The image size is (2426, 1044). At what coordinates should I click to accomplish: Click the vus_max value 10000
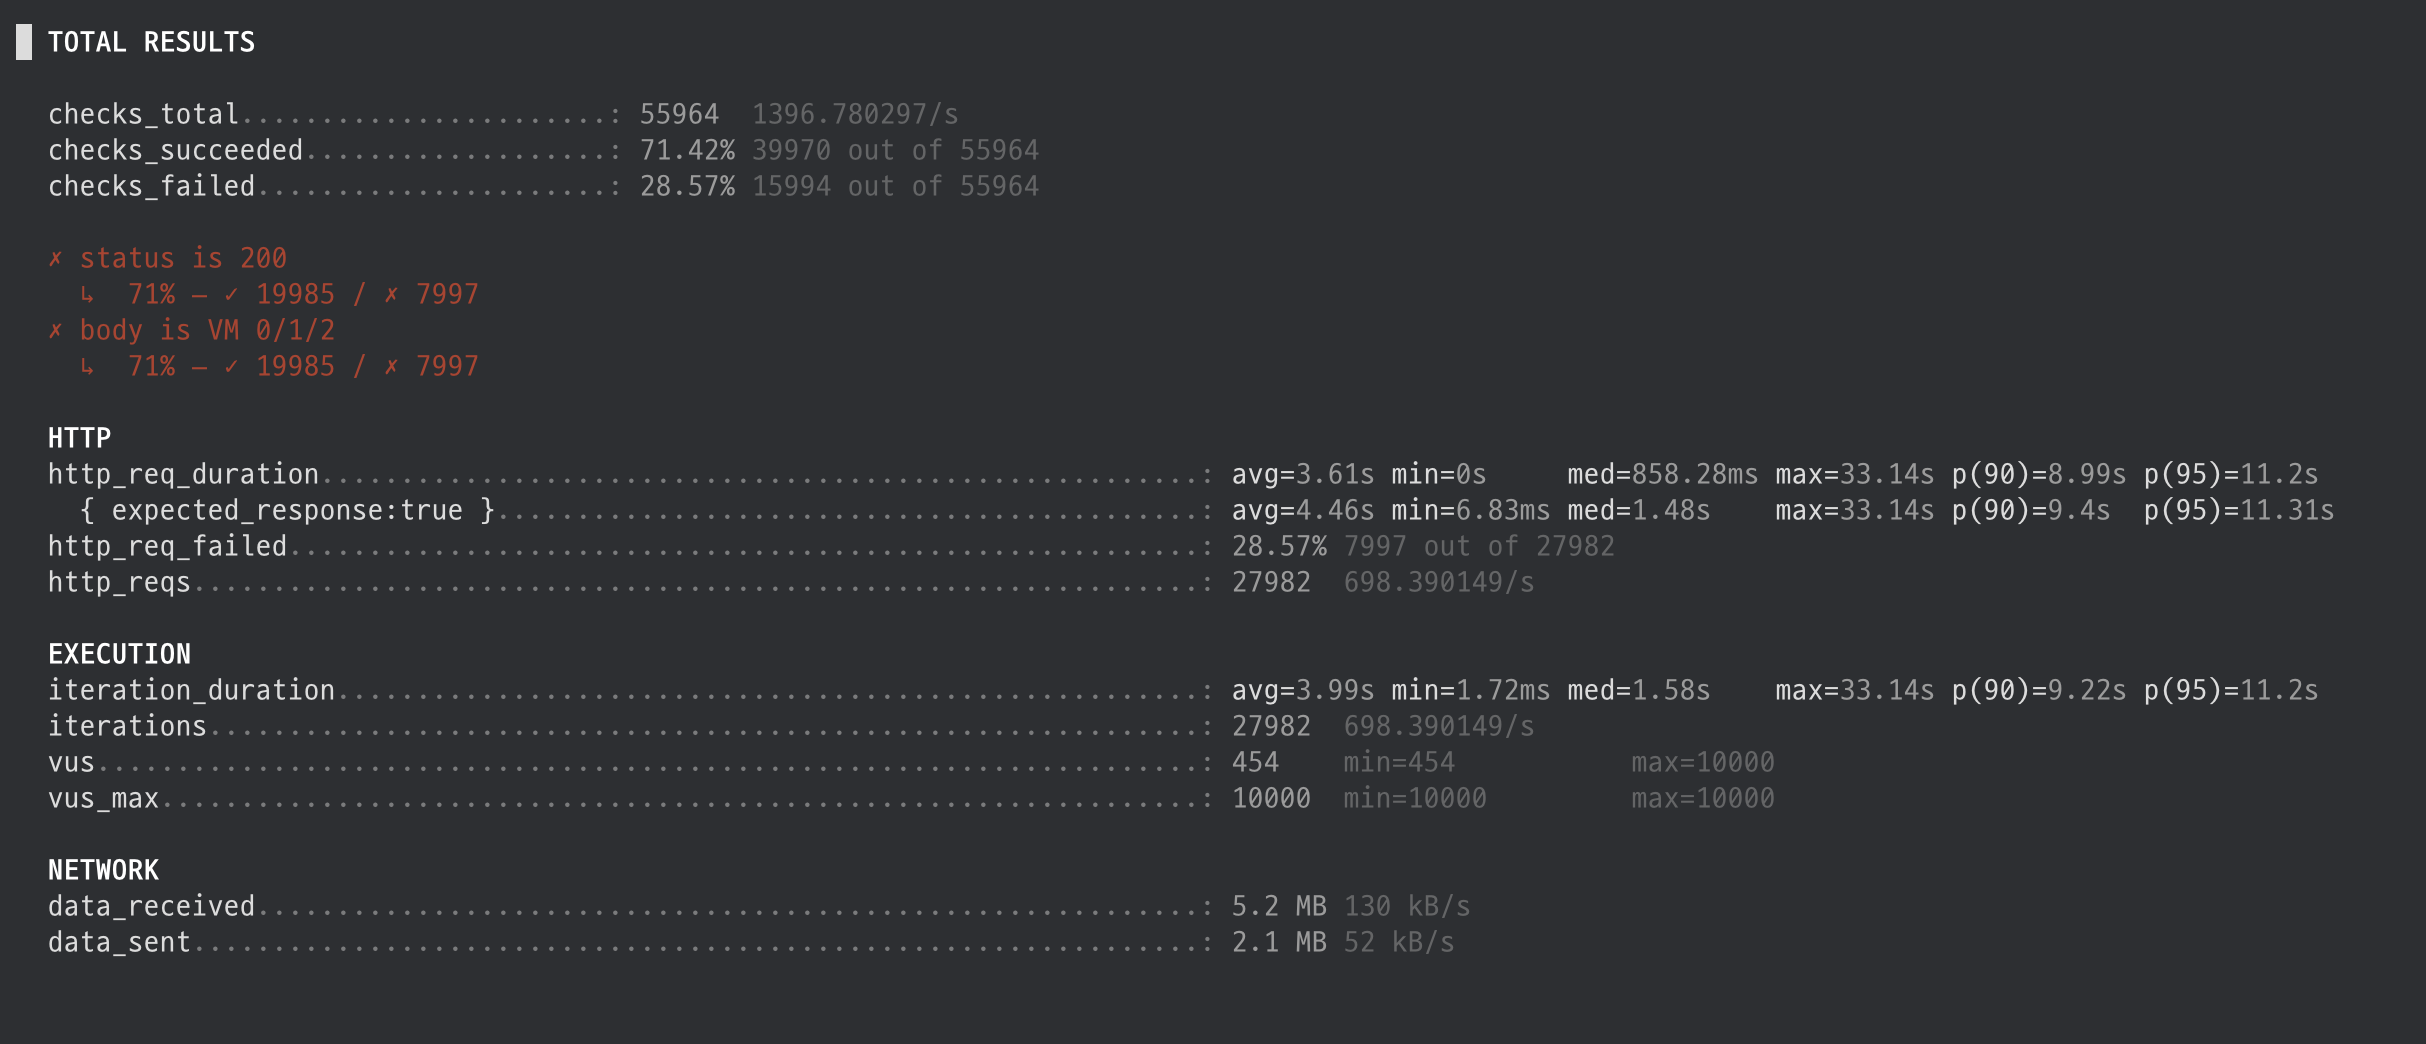(x=1272, y=798)
